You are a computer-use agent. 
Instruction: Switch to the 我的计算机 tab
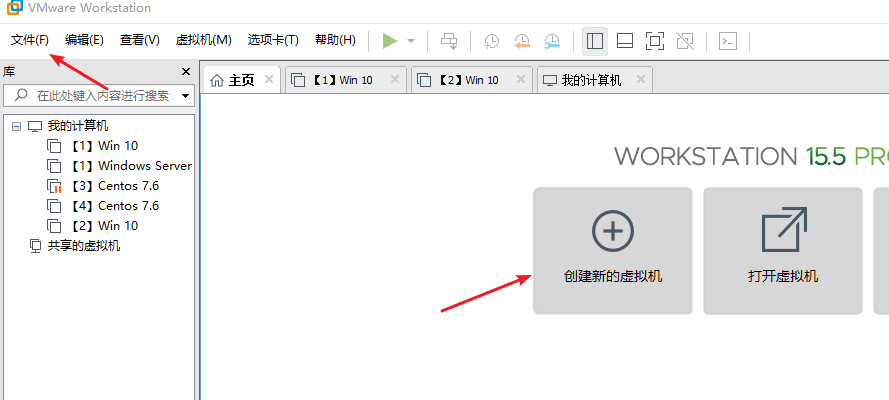click(x=594, y=80)
